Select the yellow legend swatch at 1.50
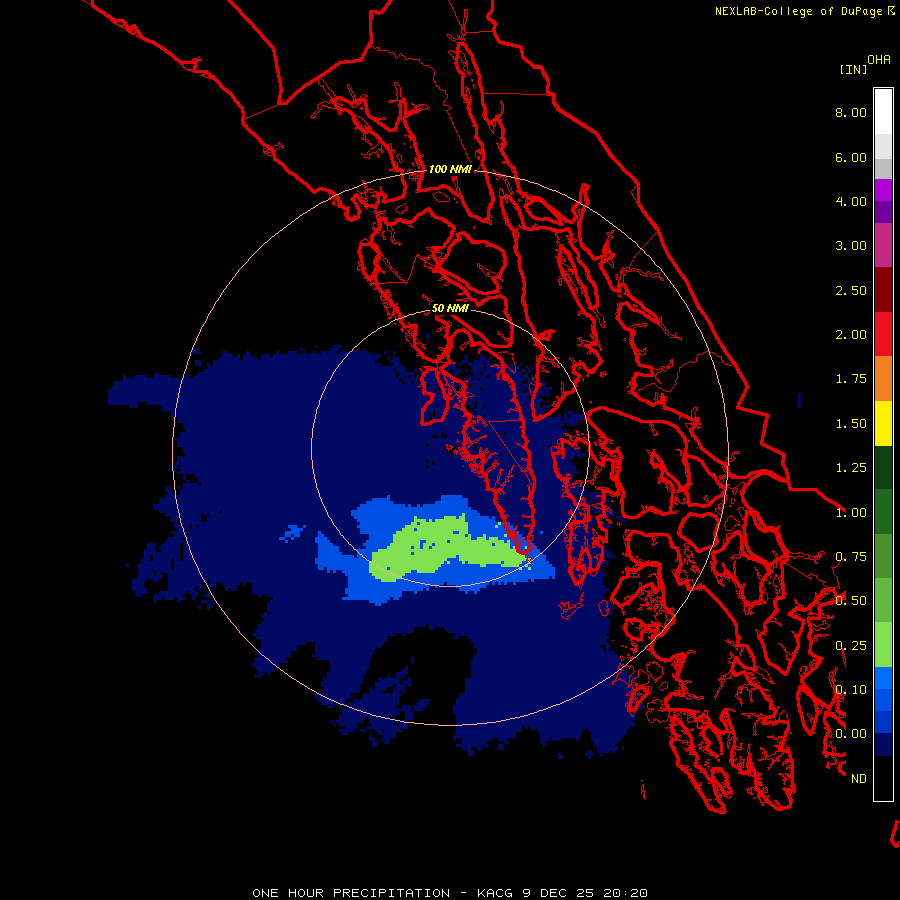The width and height of the screenshot is (900, 900). coord(883,423)
